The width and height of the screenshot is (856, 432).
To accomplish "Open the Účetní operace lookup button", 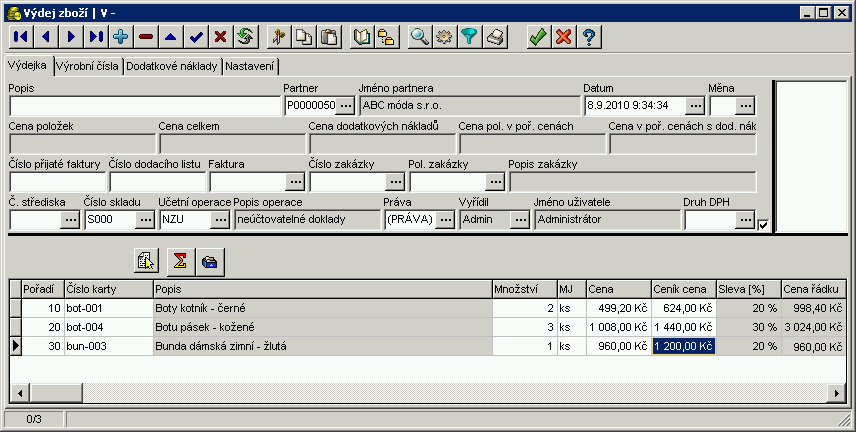I will tap(220, 220).
